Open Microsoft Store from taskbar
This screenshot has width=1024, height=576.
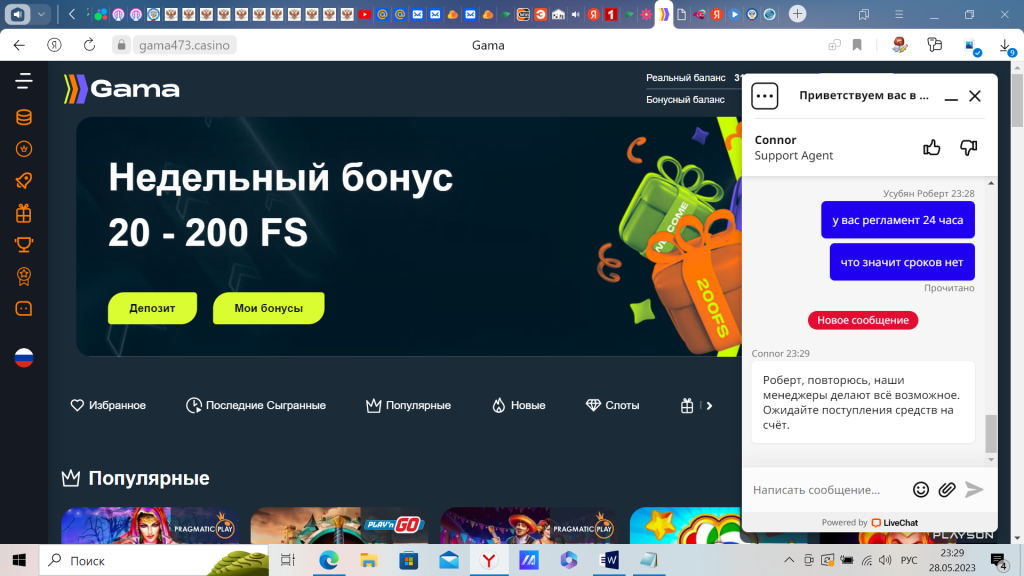coord(409,560)
